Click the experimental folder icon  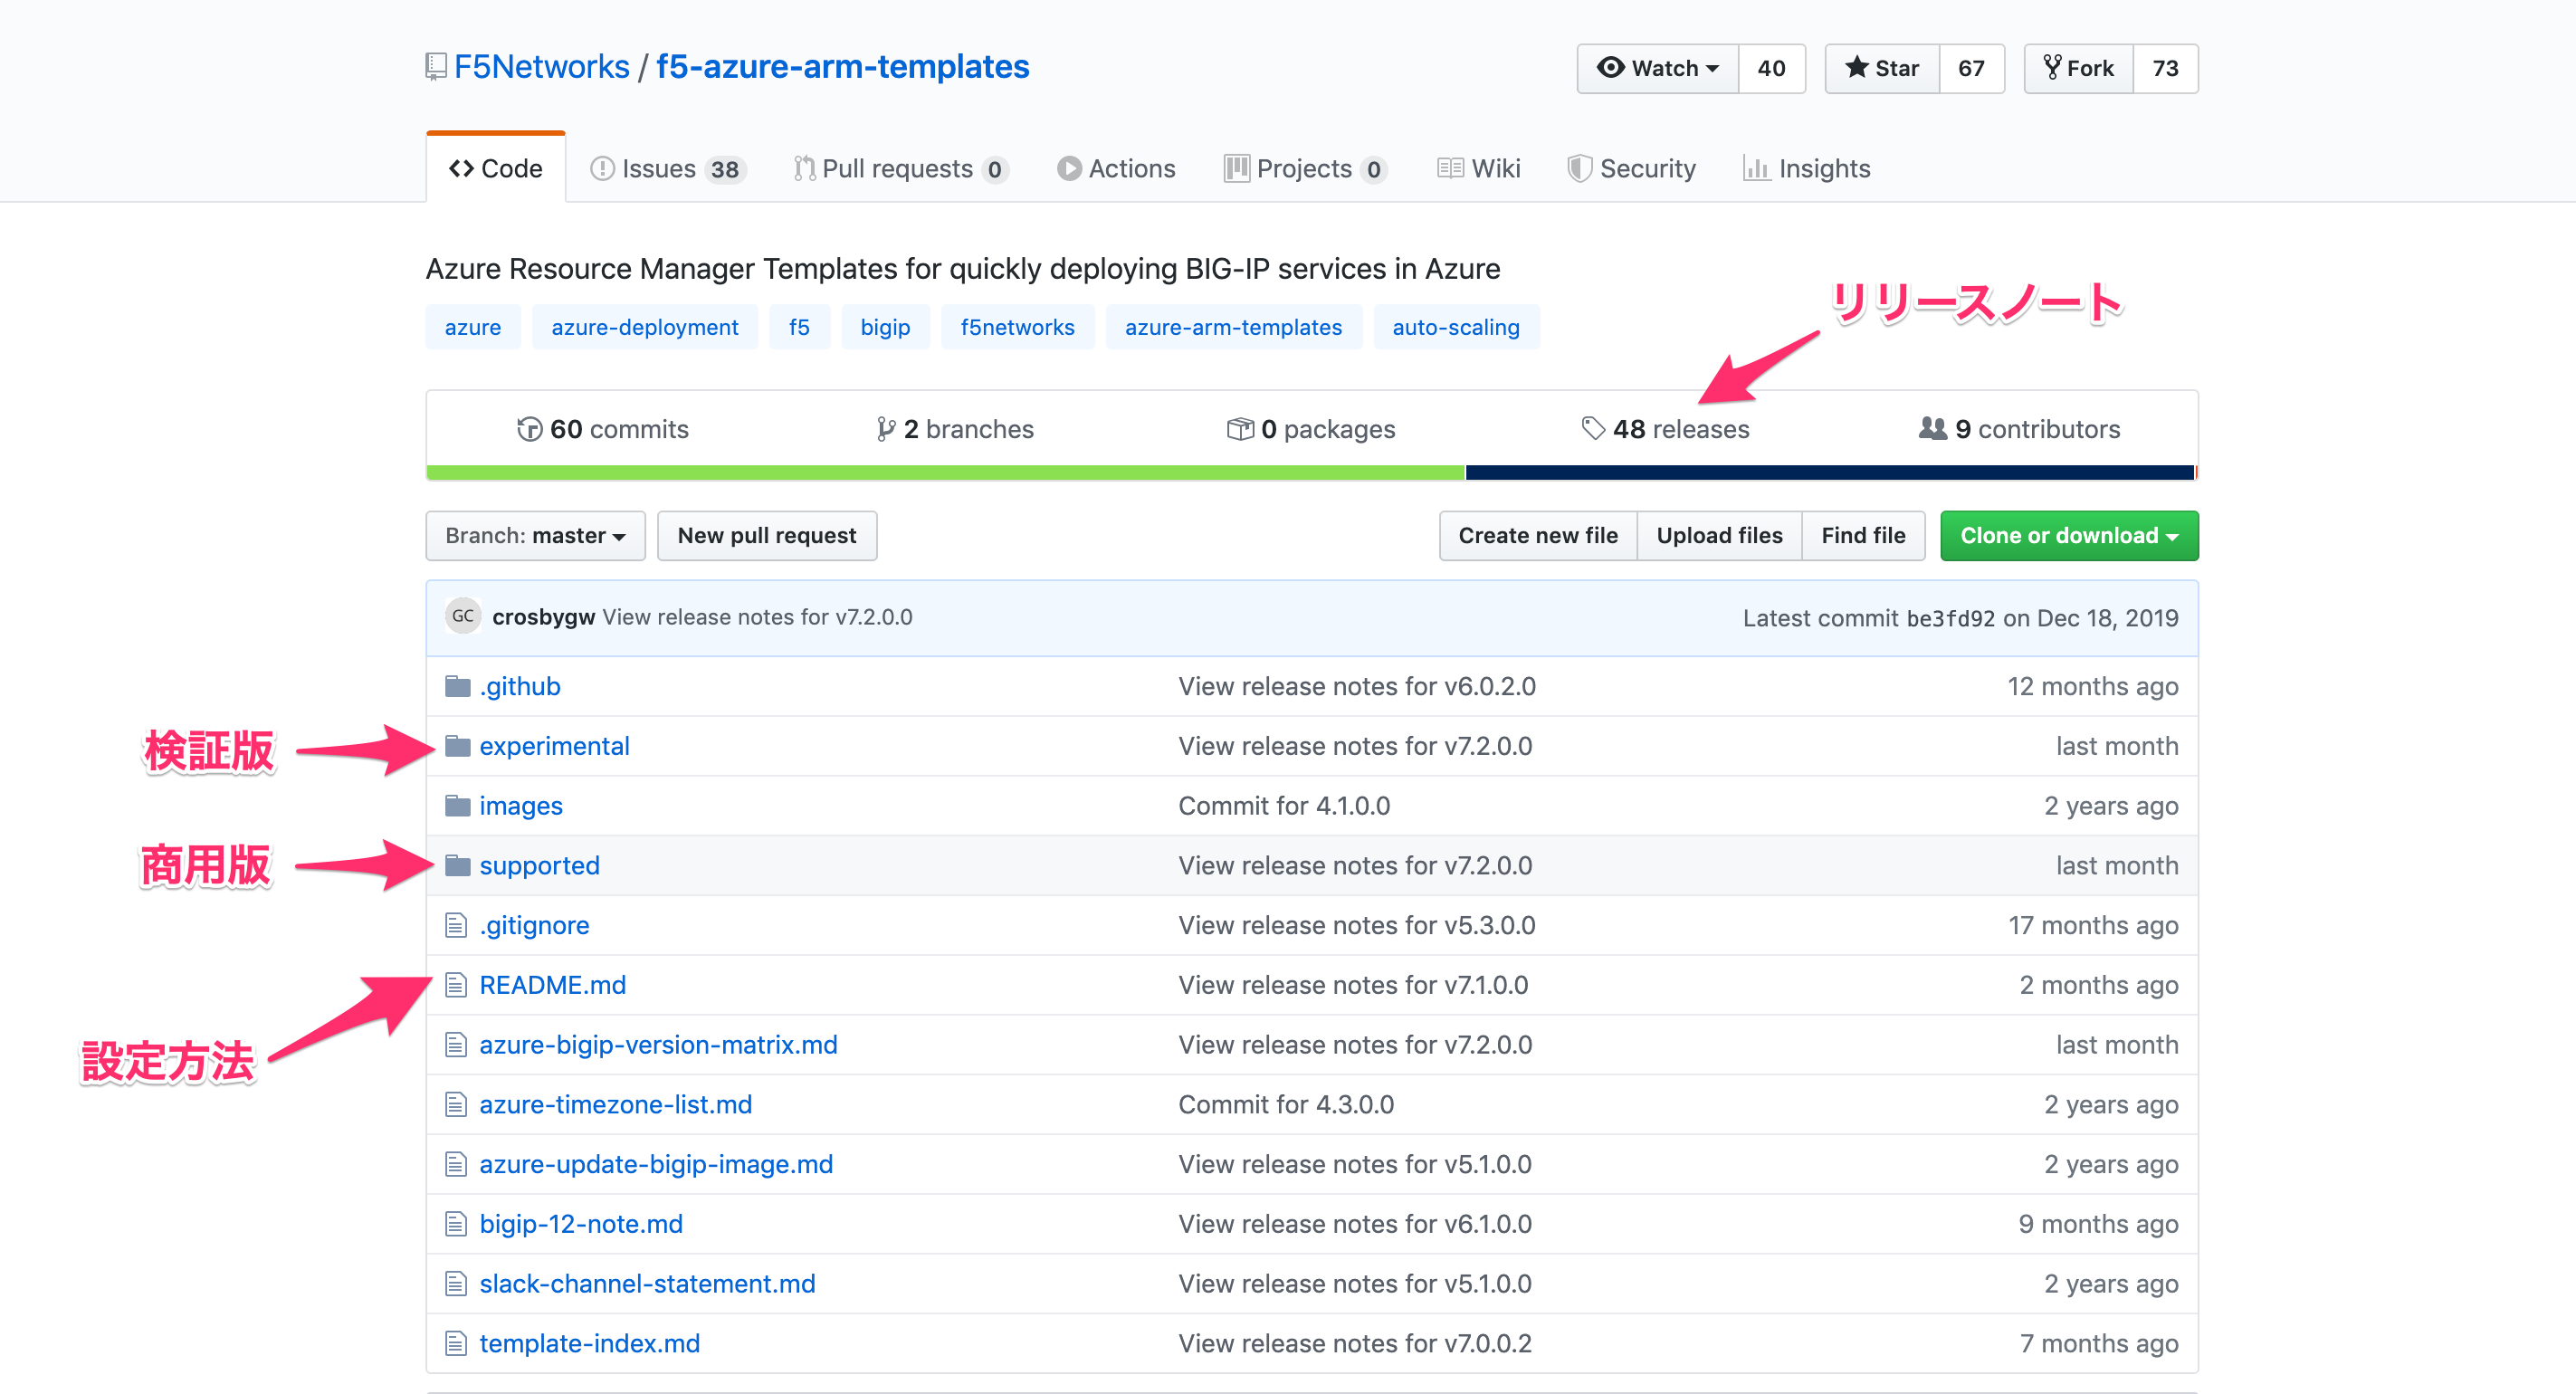pyautogui.click(x=457, y=746)
